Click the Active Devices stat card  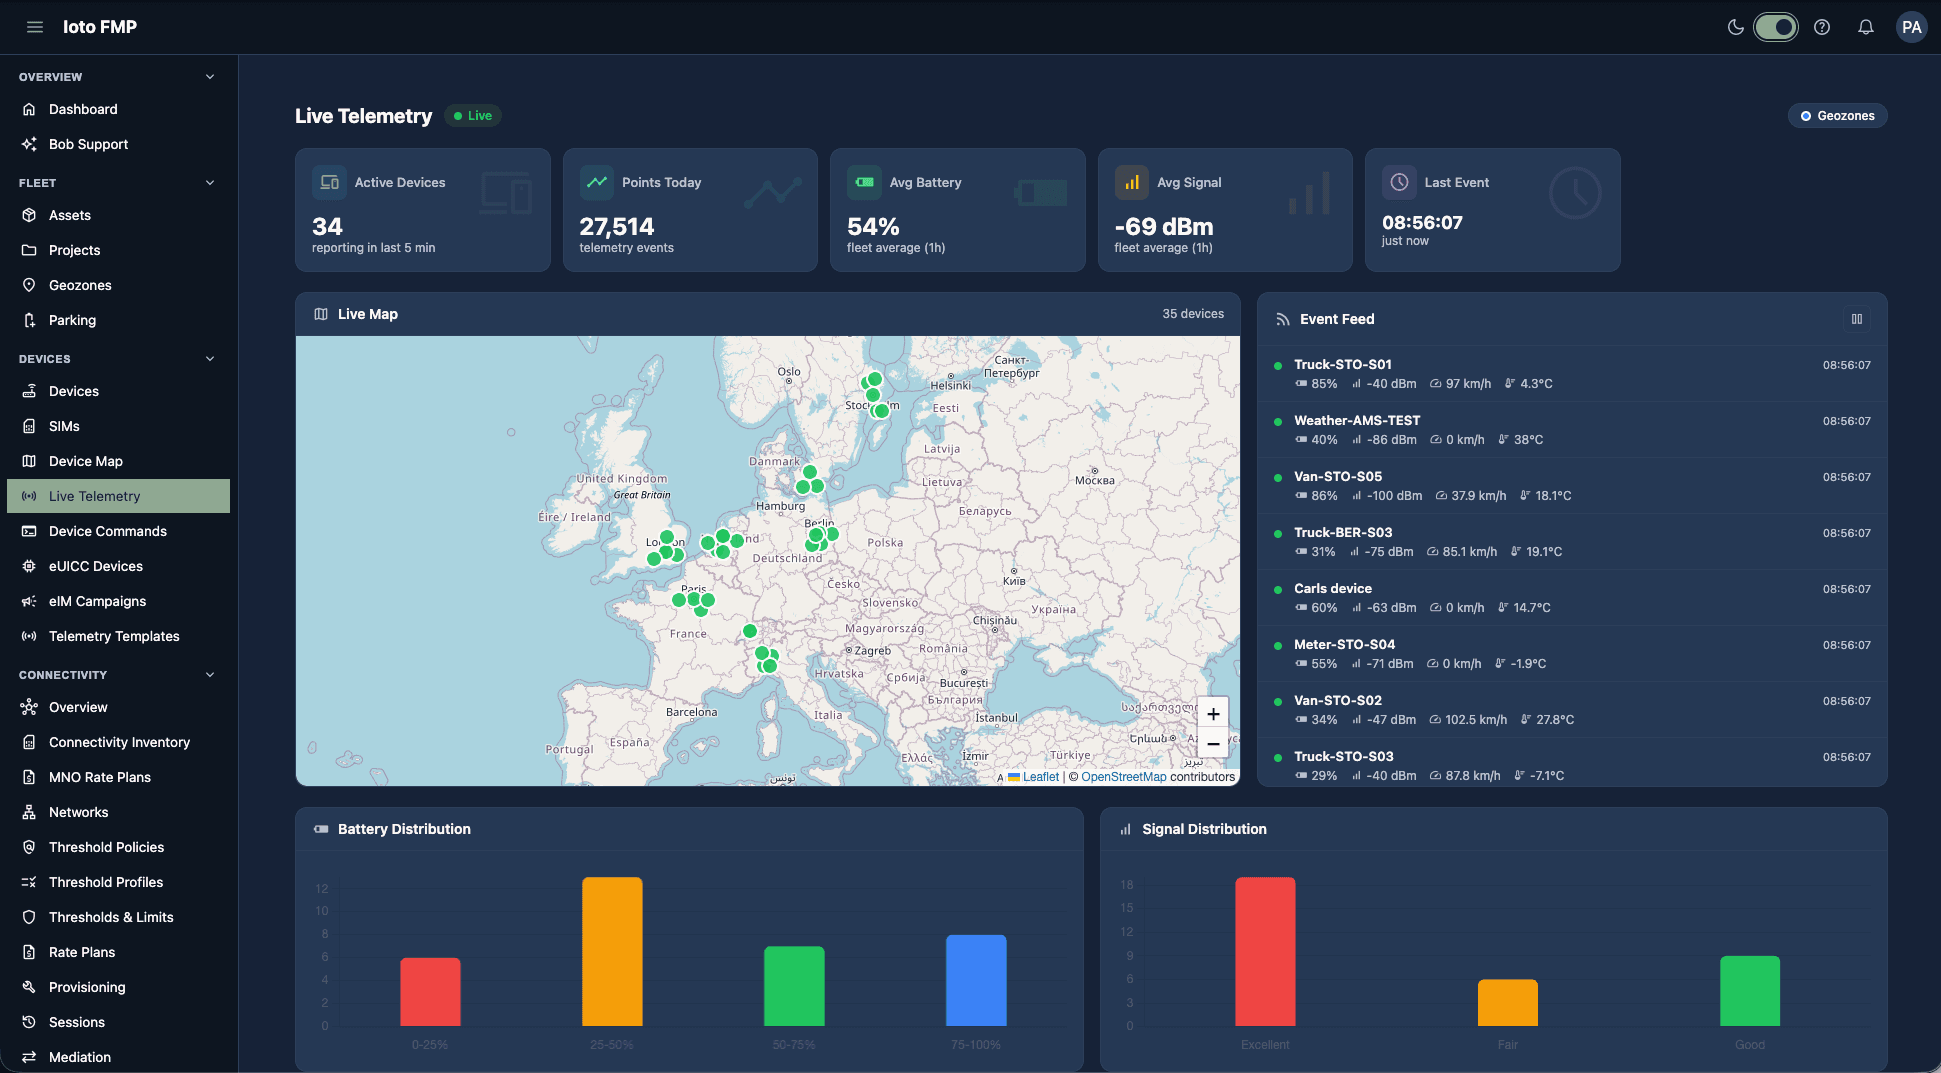point(422,210)
